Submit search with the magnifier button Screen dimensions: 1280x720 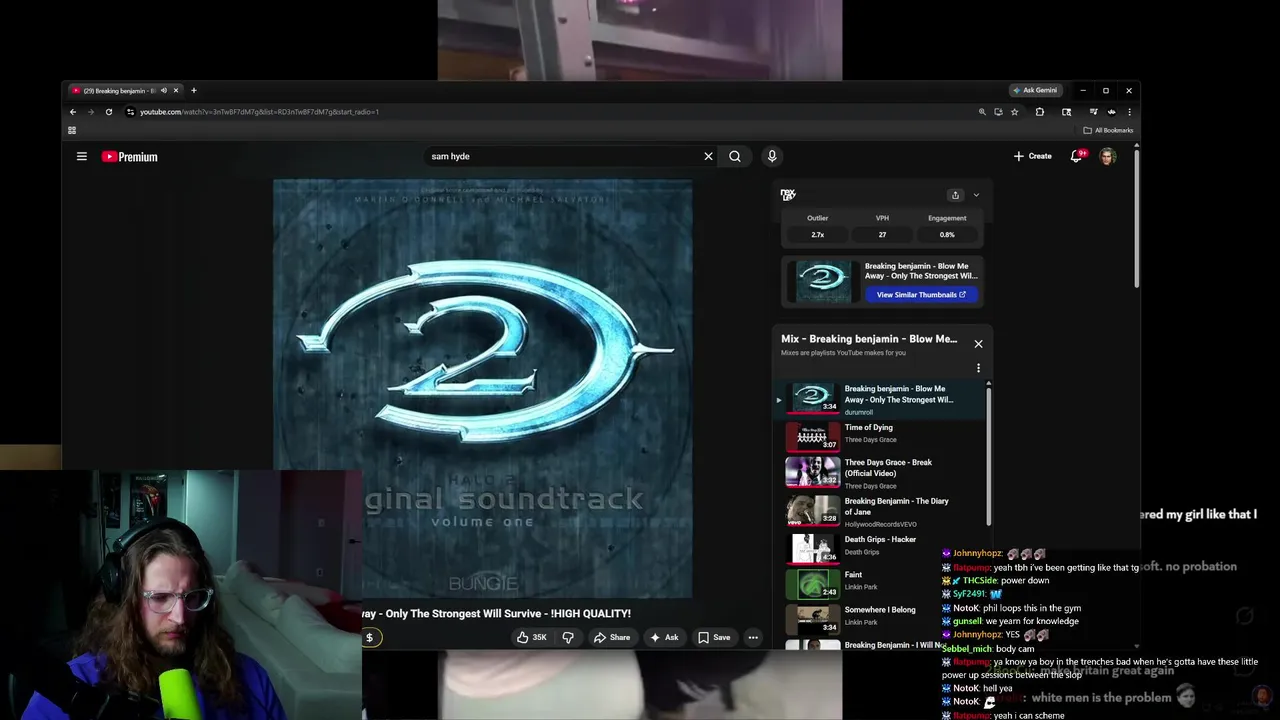click(735, 156)
